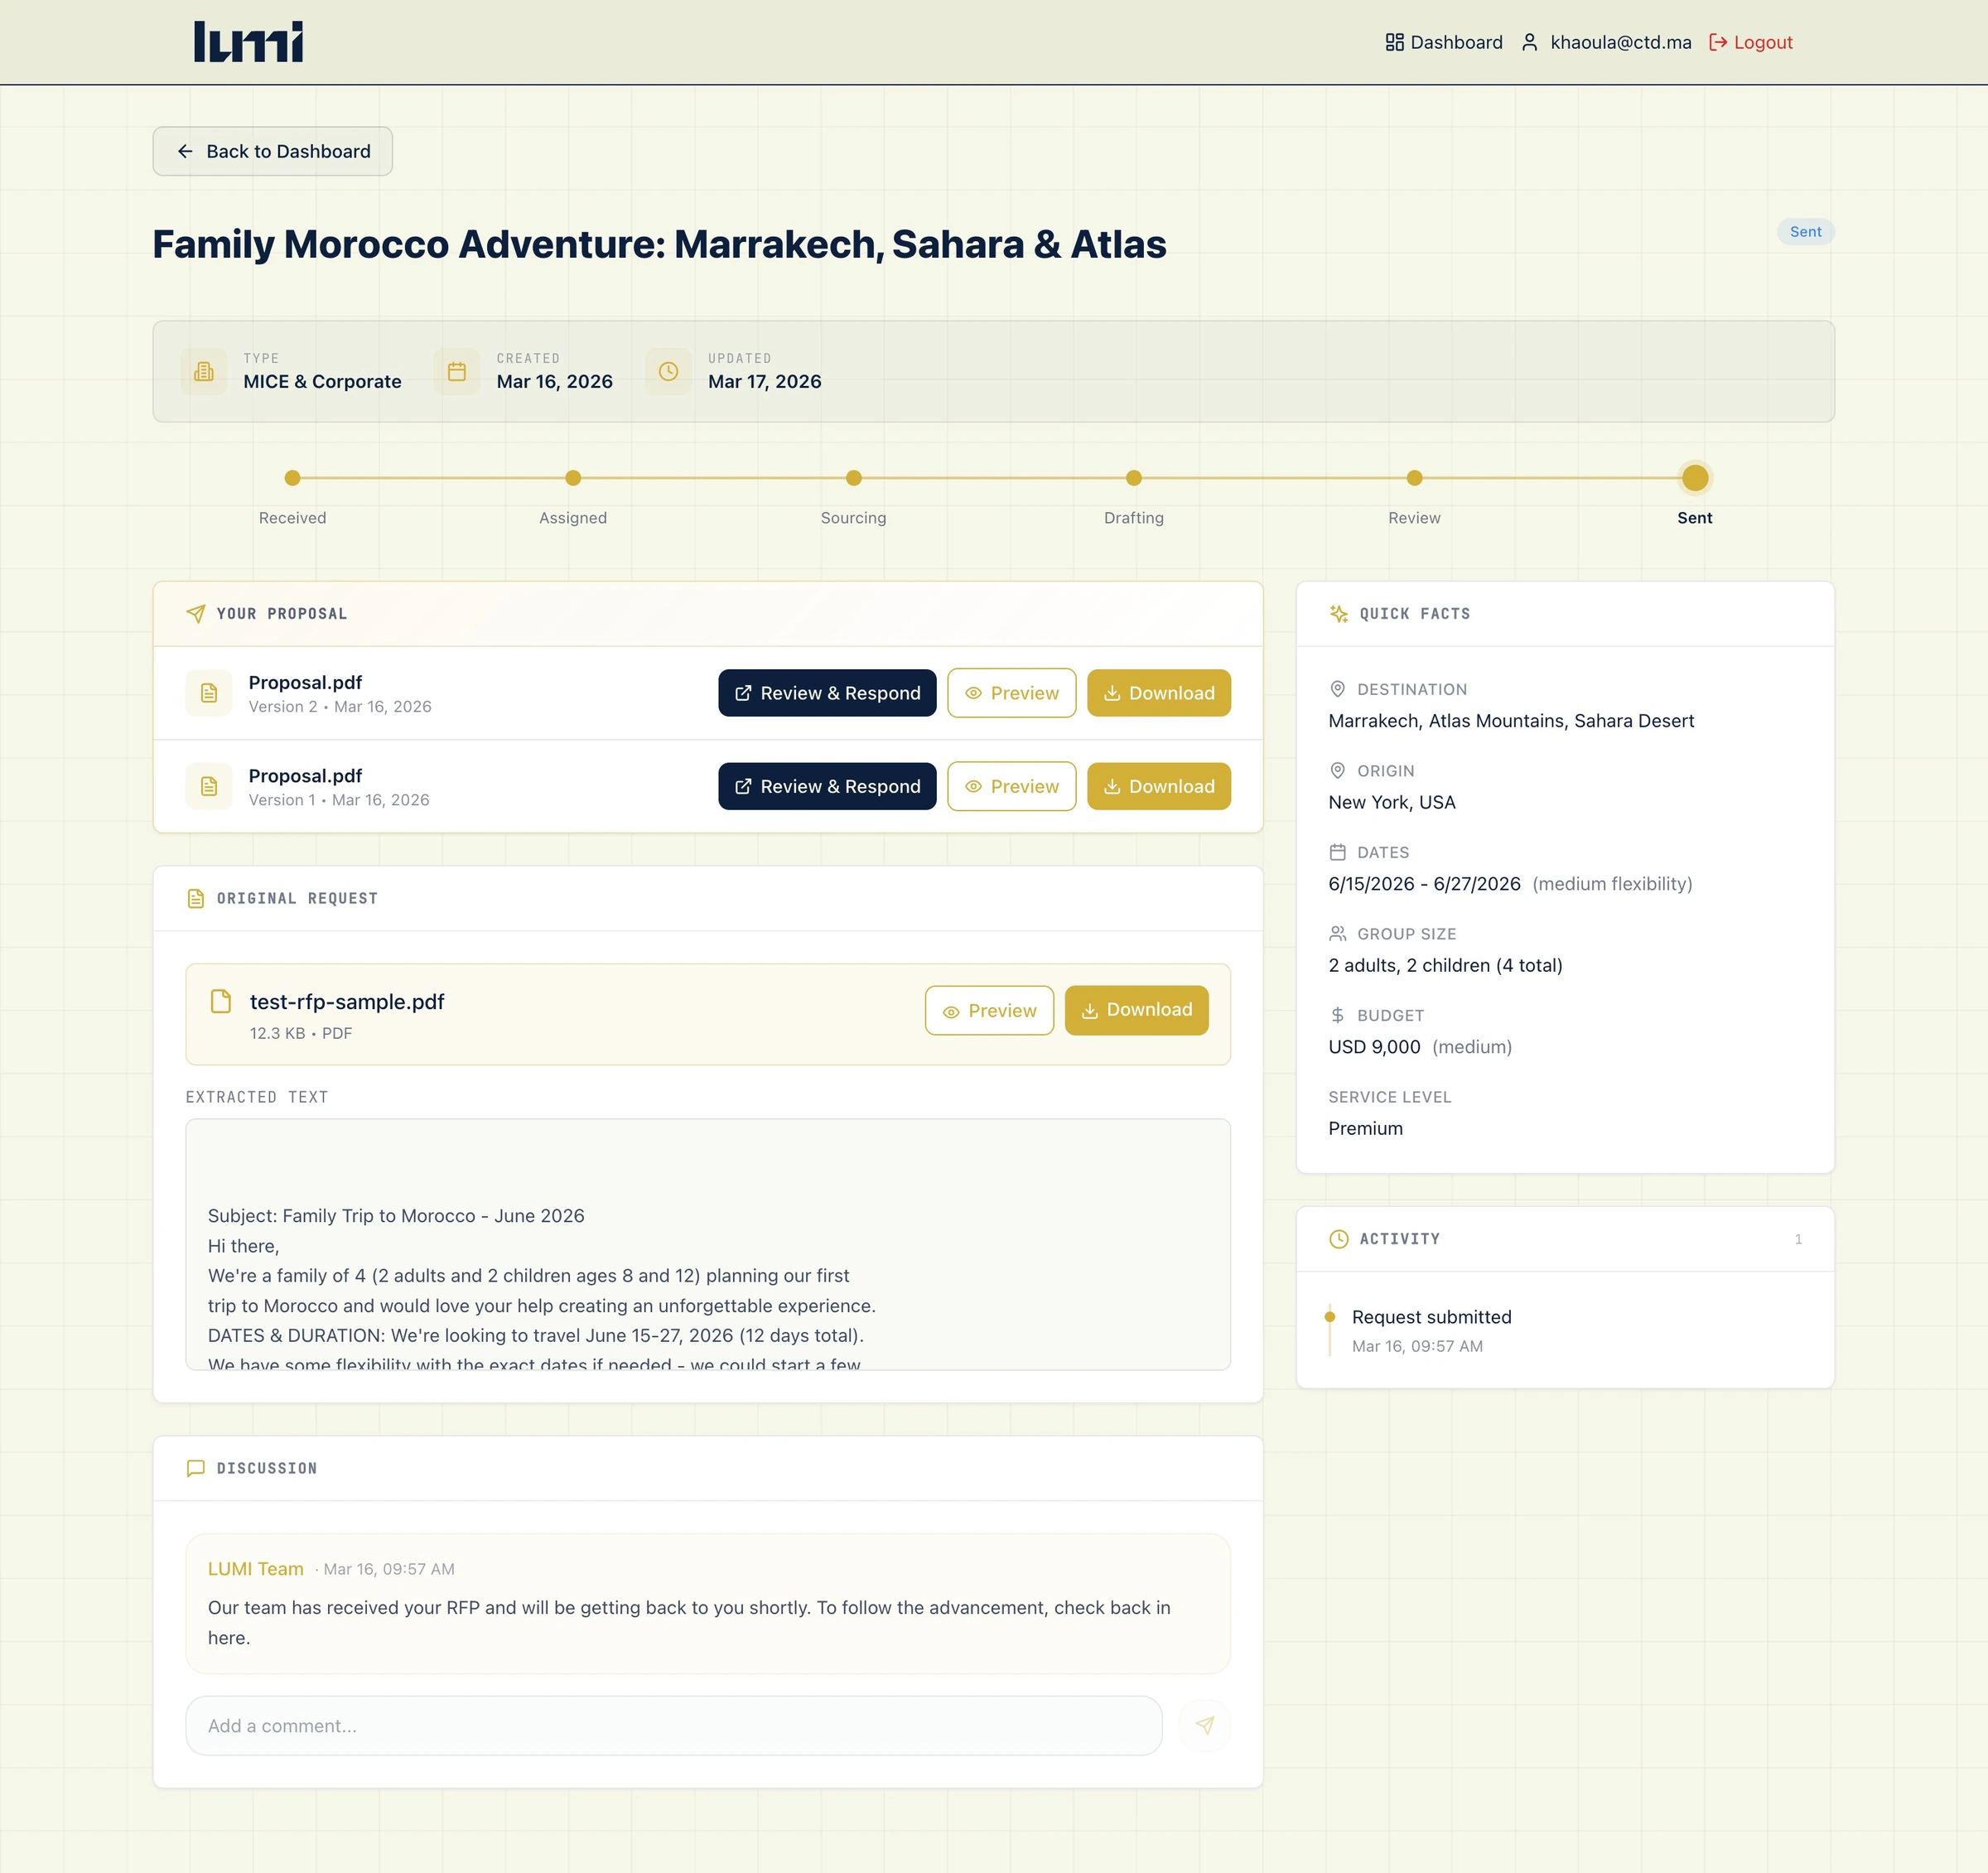This screenshot has width=1988, height=1873.
Task: Focus the Add a comment field
Action: coord(674,1725)
